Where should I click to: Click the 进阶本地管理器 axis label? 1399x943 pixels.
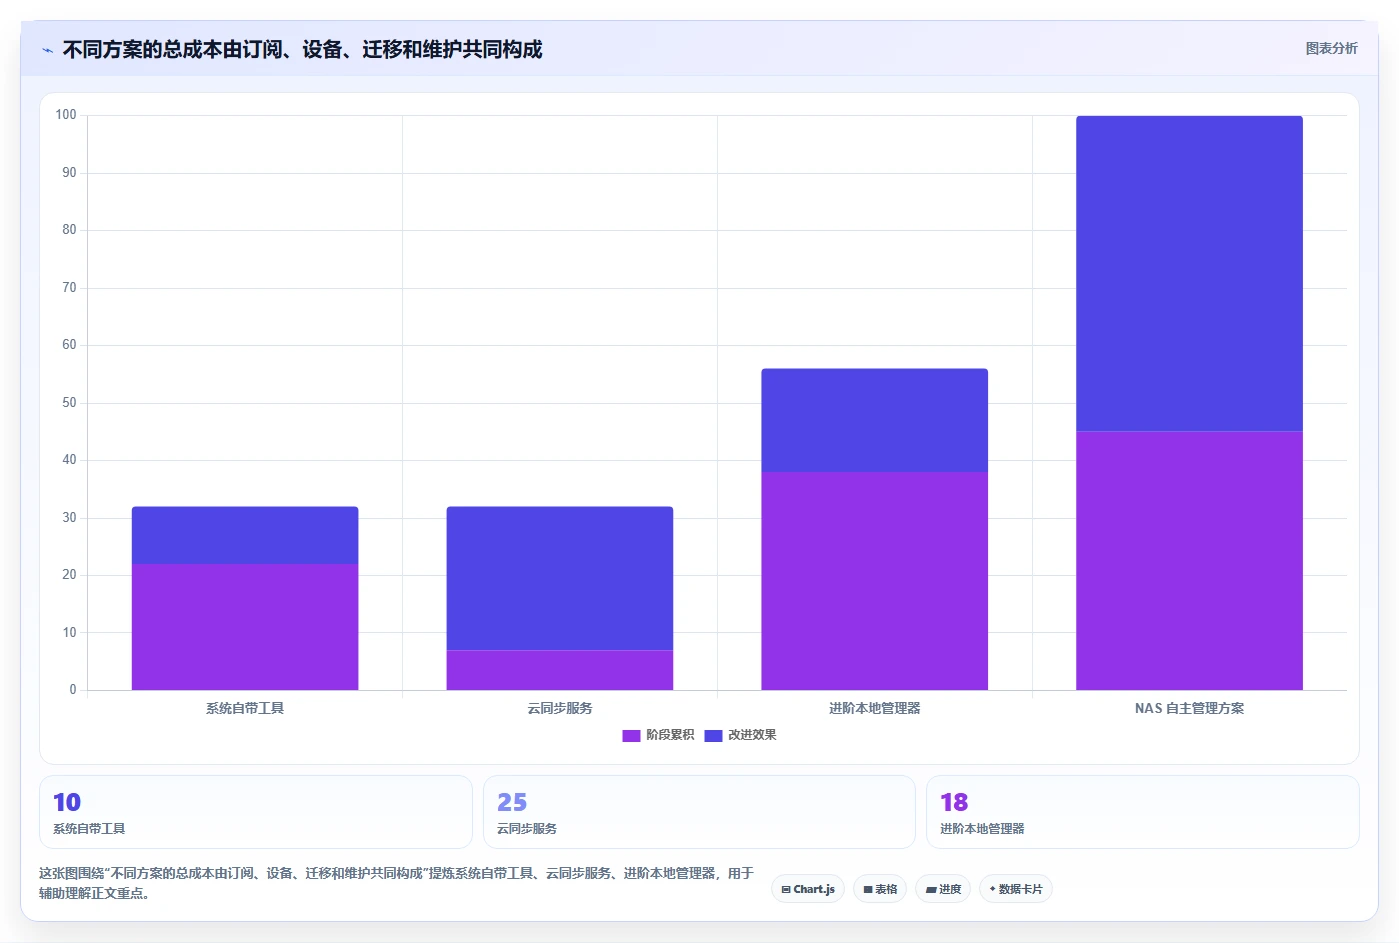875,708
